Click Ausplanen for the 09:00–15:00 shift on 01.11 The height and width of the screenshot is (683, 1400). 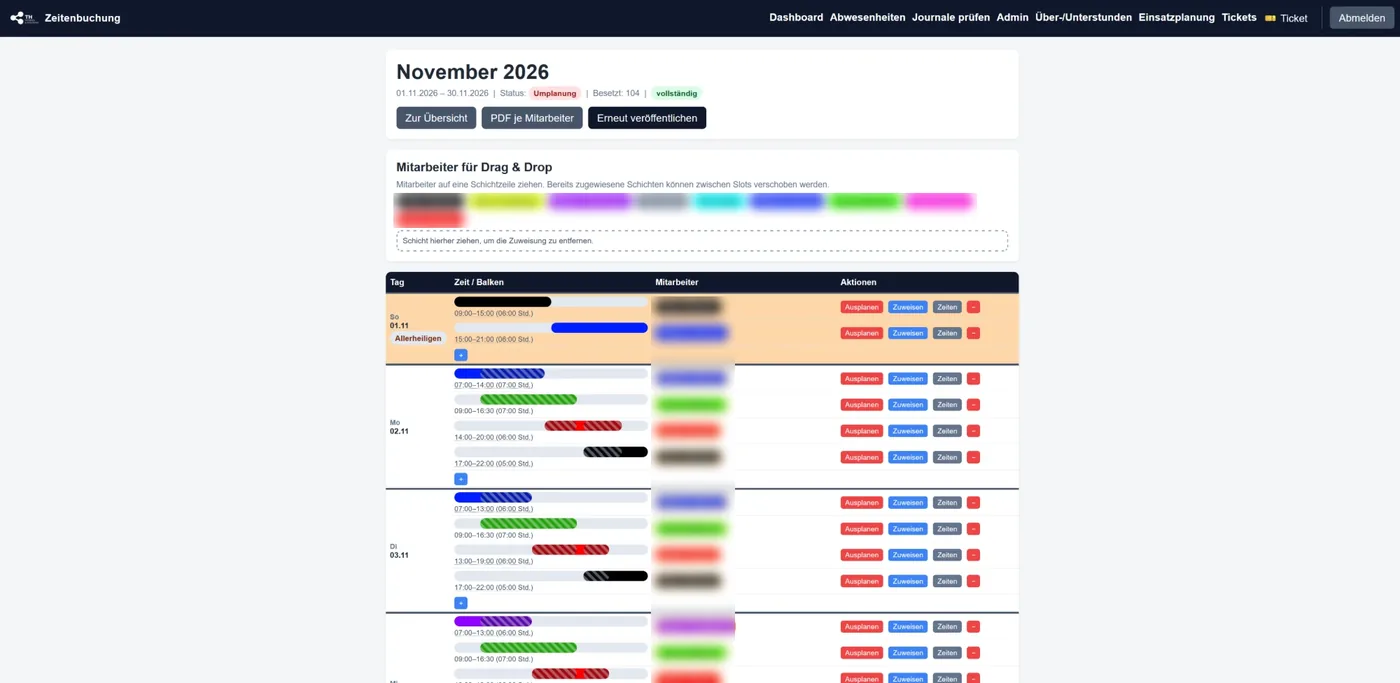click(x=861, y=307)
